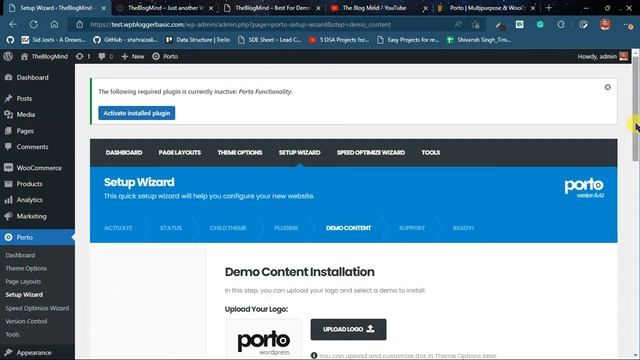The width and height of the screenshot is (640, 360).
Task: Open Pages in the sidebar
Action: pyautogui.click(x=25, y=131)
